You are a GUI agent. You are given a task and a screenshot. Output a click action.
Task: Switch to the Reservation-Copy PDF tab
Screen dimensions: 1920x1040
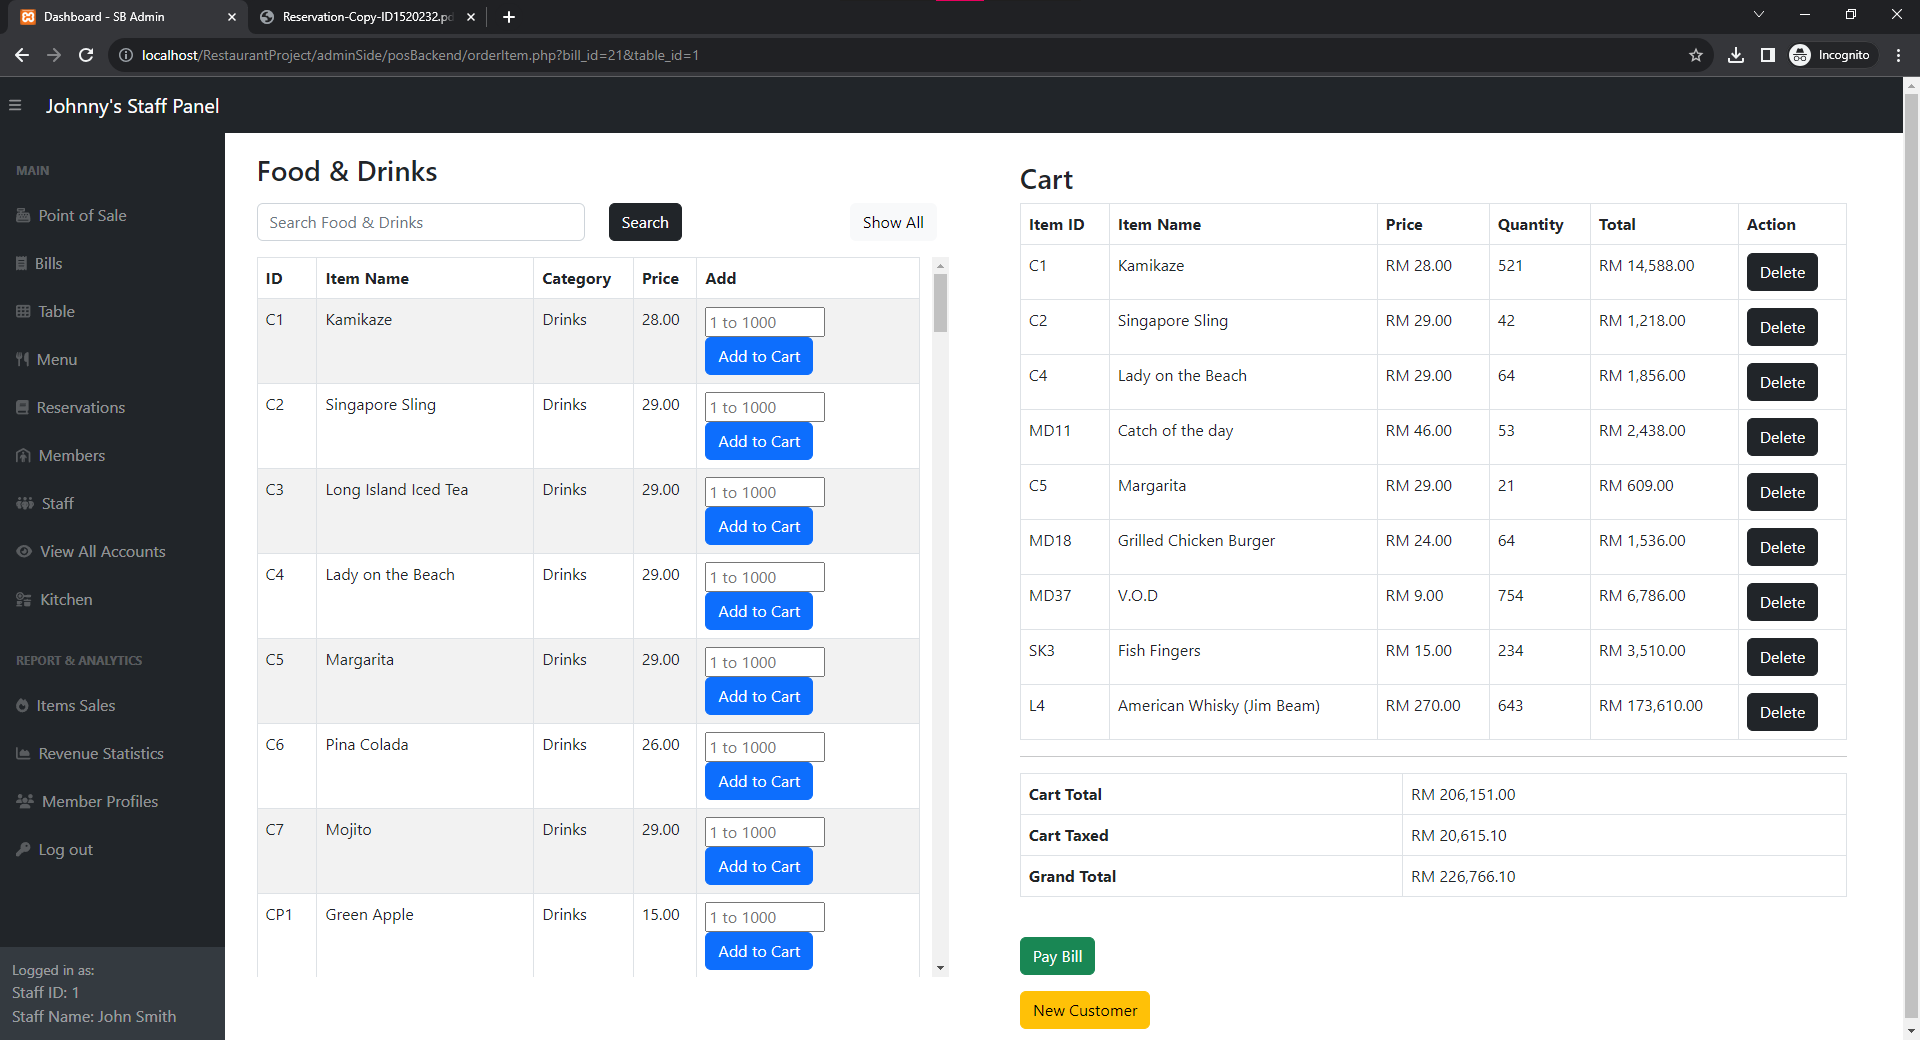(x=366, y=17)
